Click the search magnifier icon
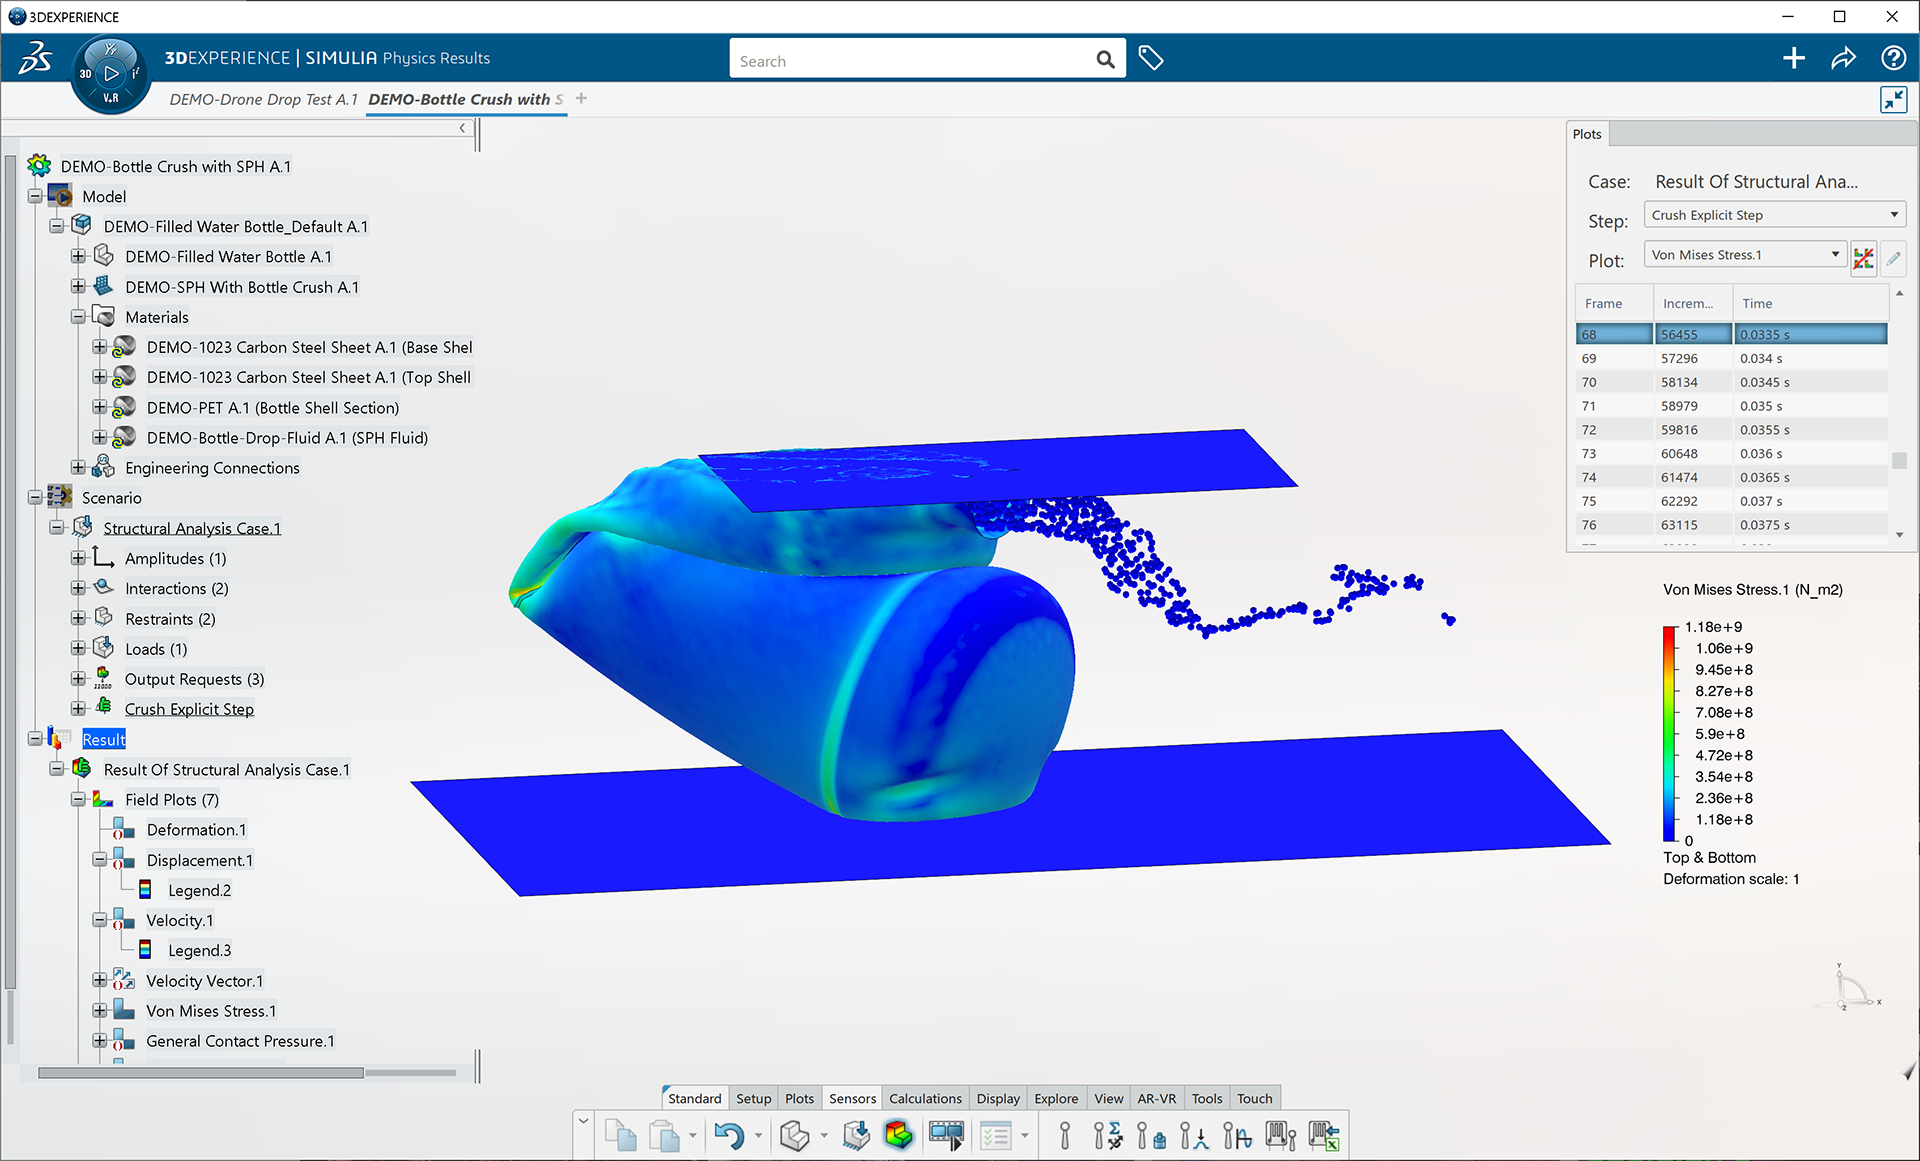The height and width of the screenshot is (1161, 1920). pos(1105,60)
